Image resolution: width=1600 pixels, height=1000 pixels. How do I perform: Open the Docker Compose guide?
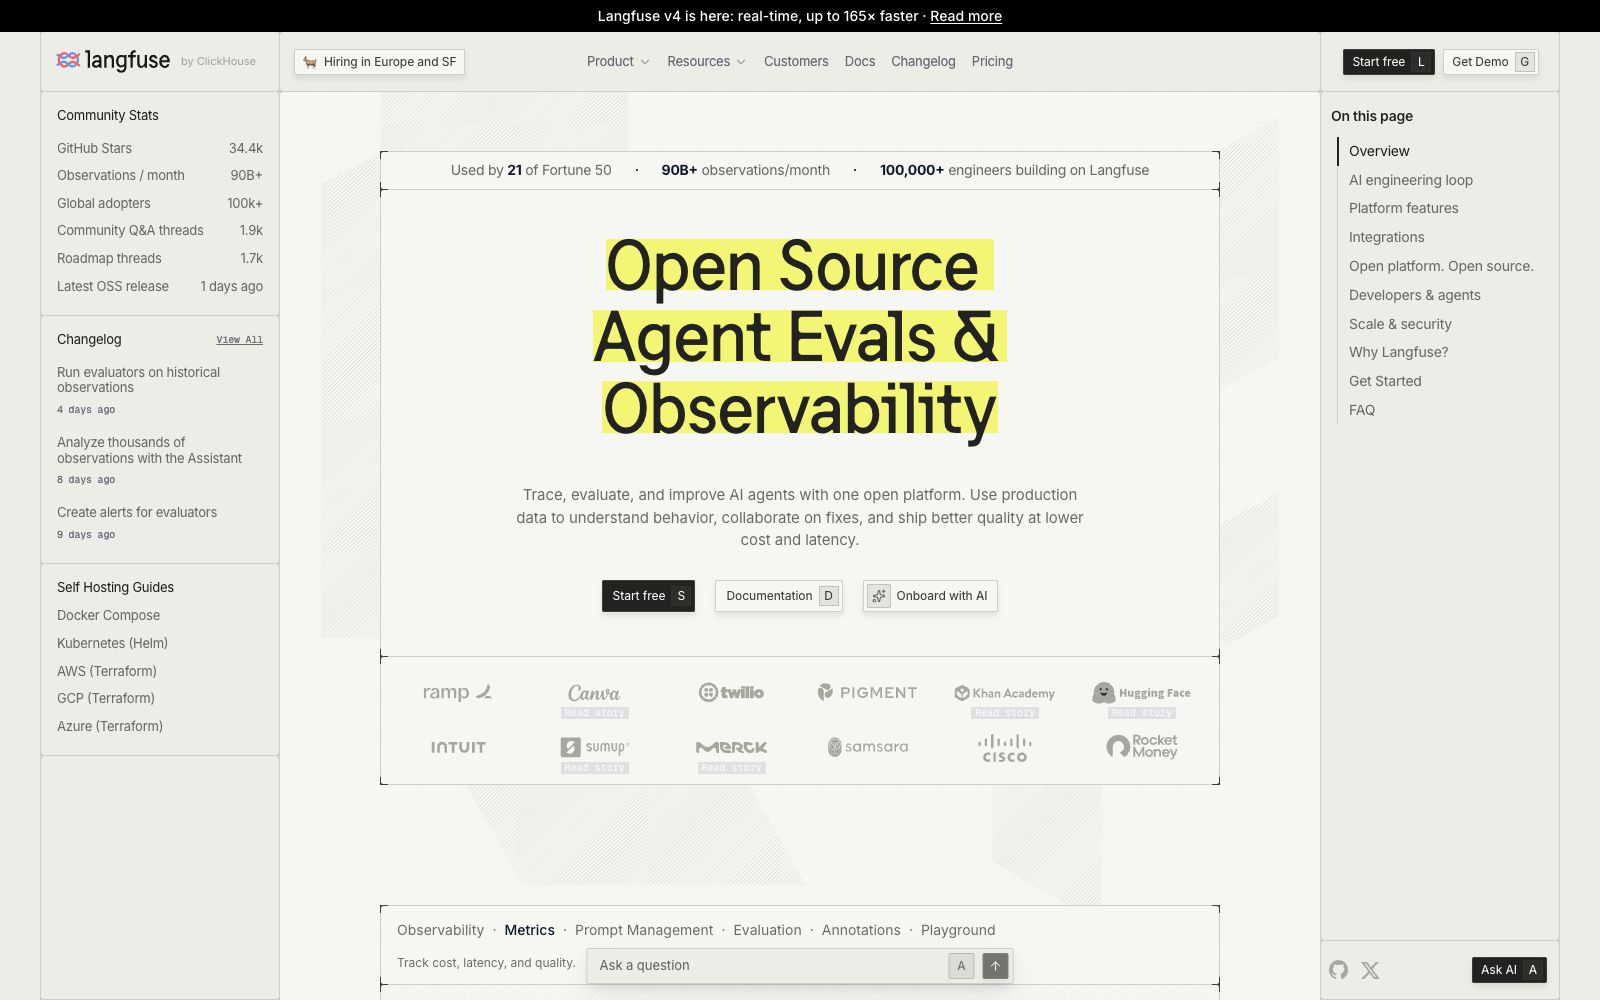(108, 615)
